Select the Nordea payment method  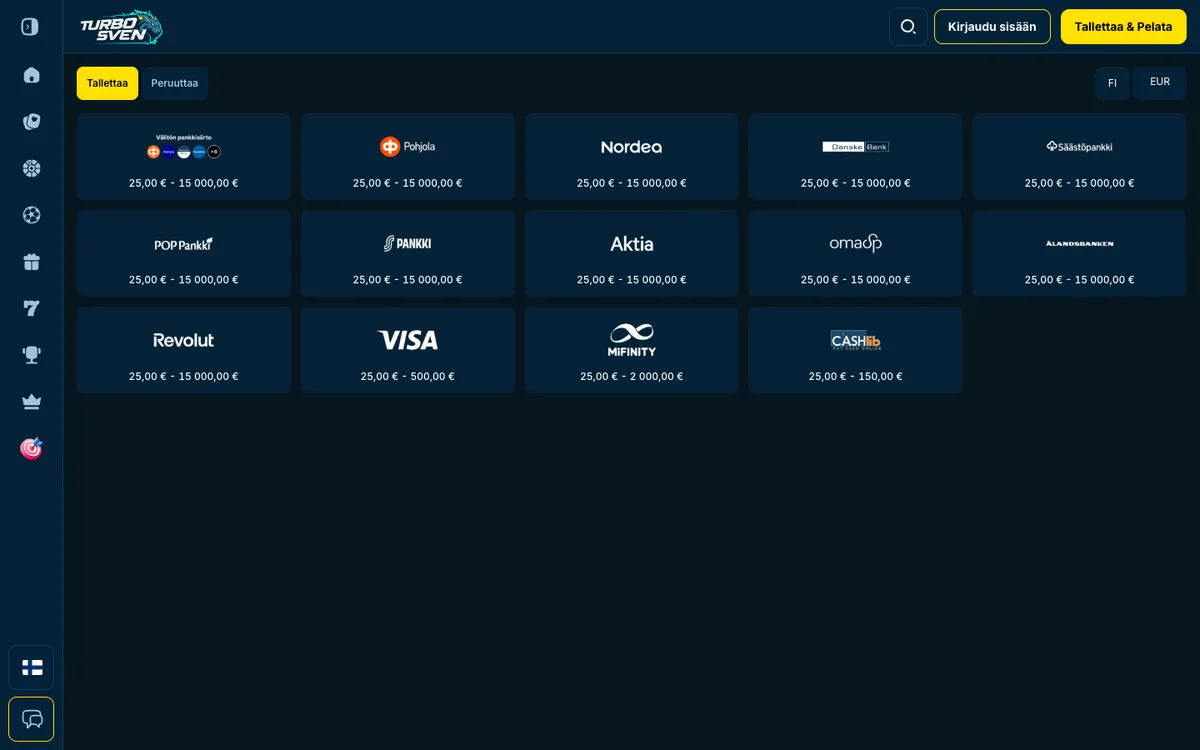(631, 156)
